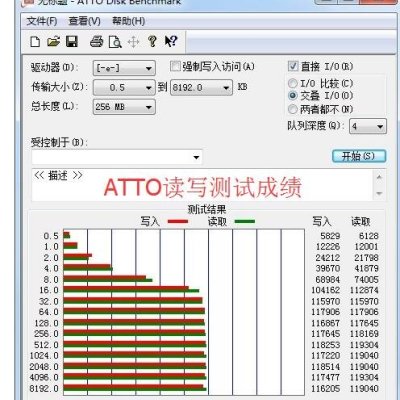
Task: Open Print Preview from the toolbar
Action: (x=115, y=42)
